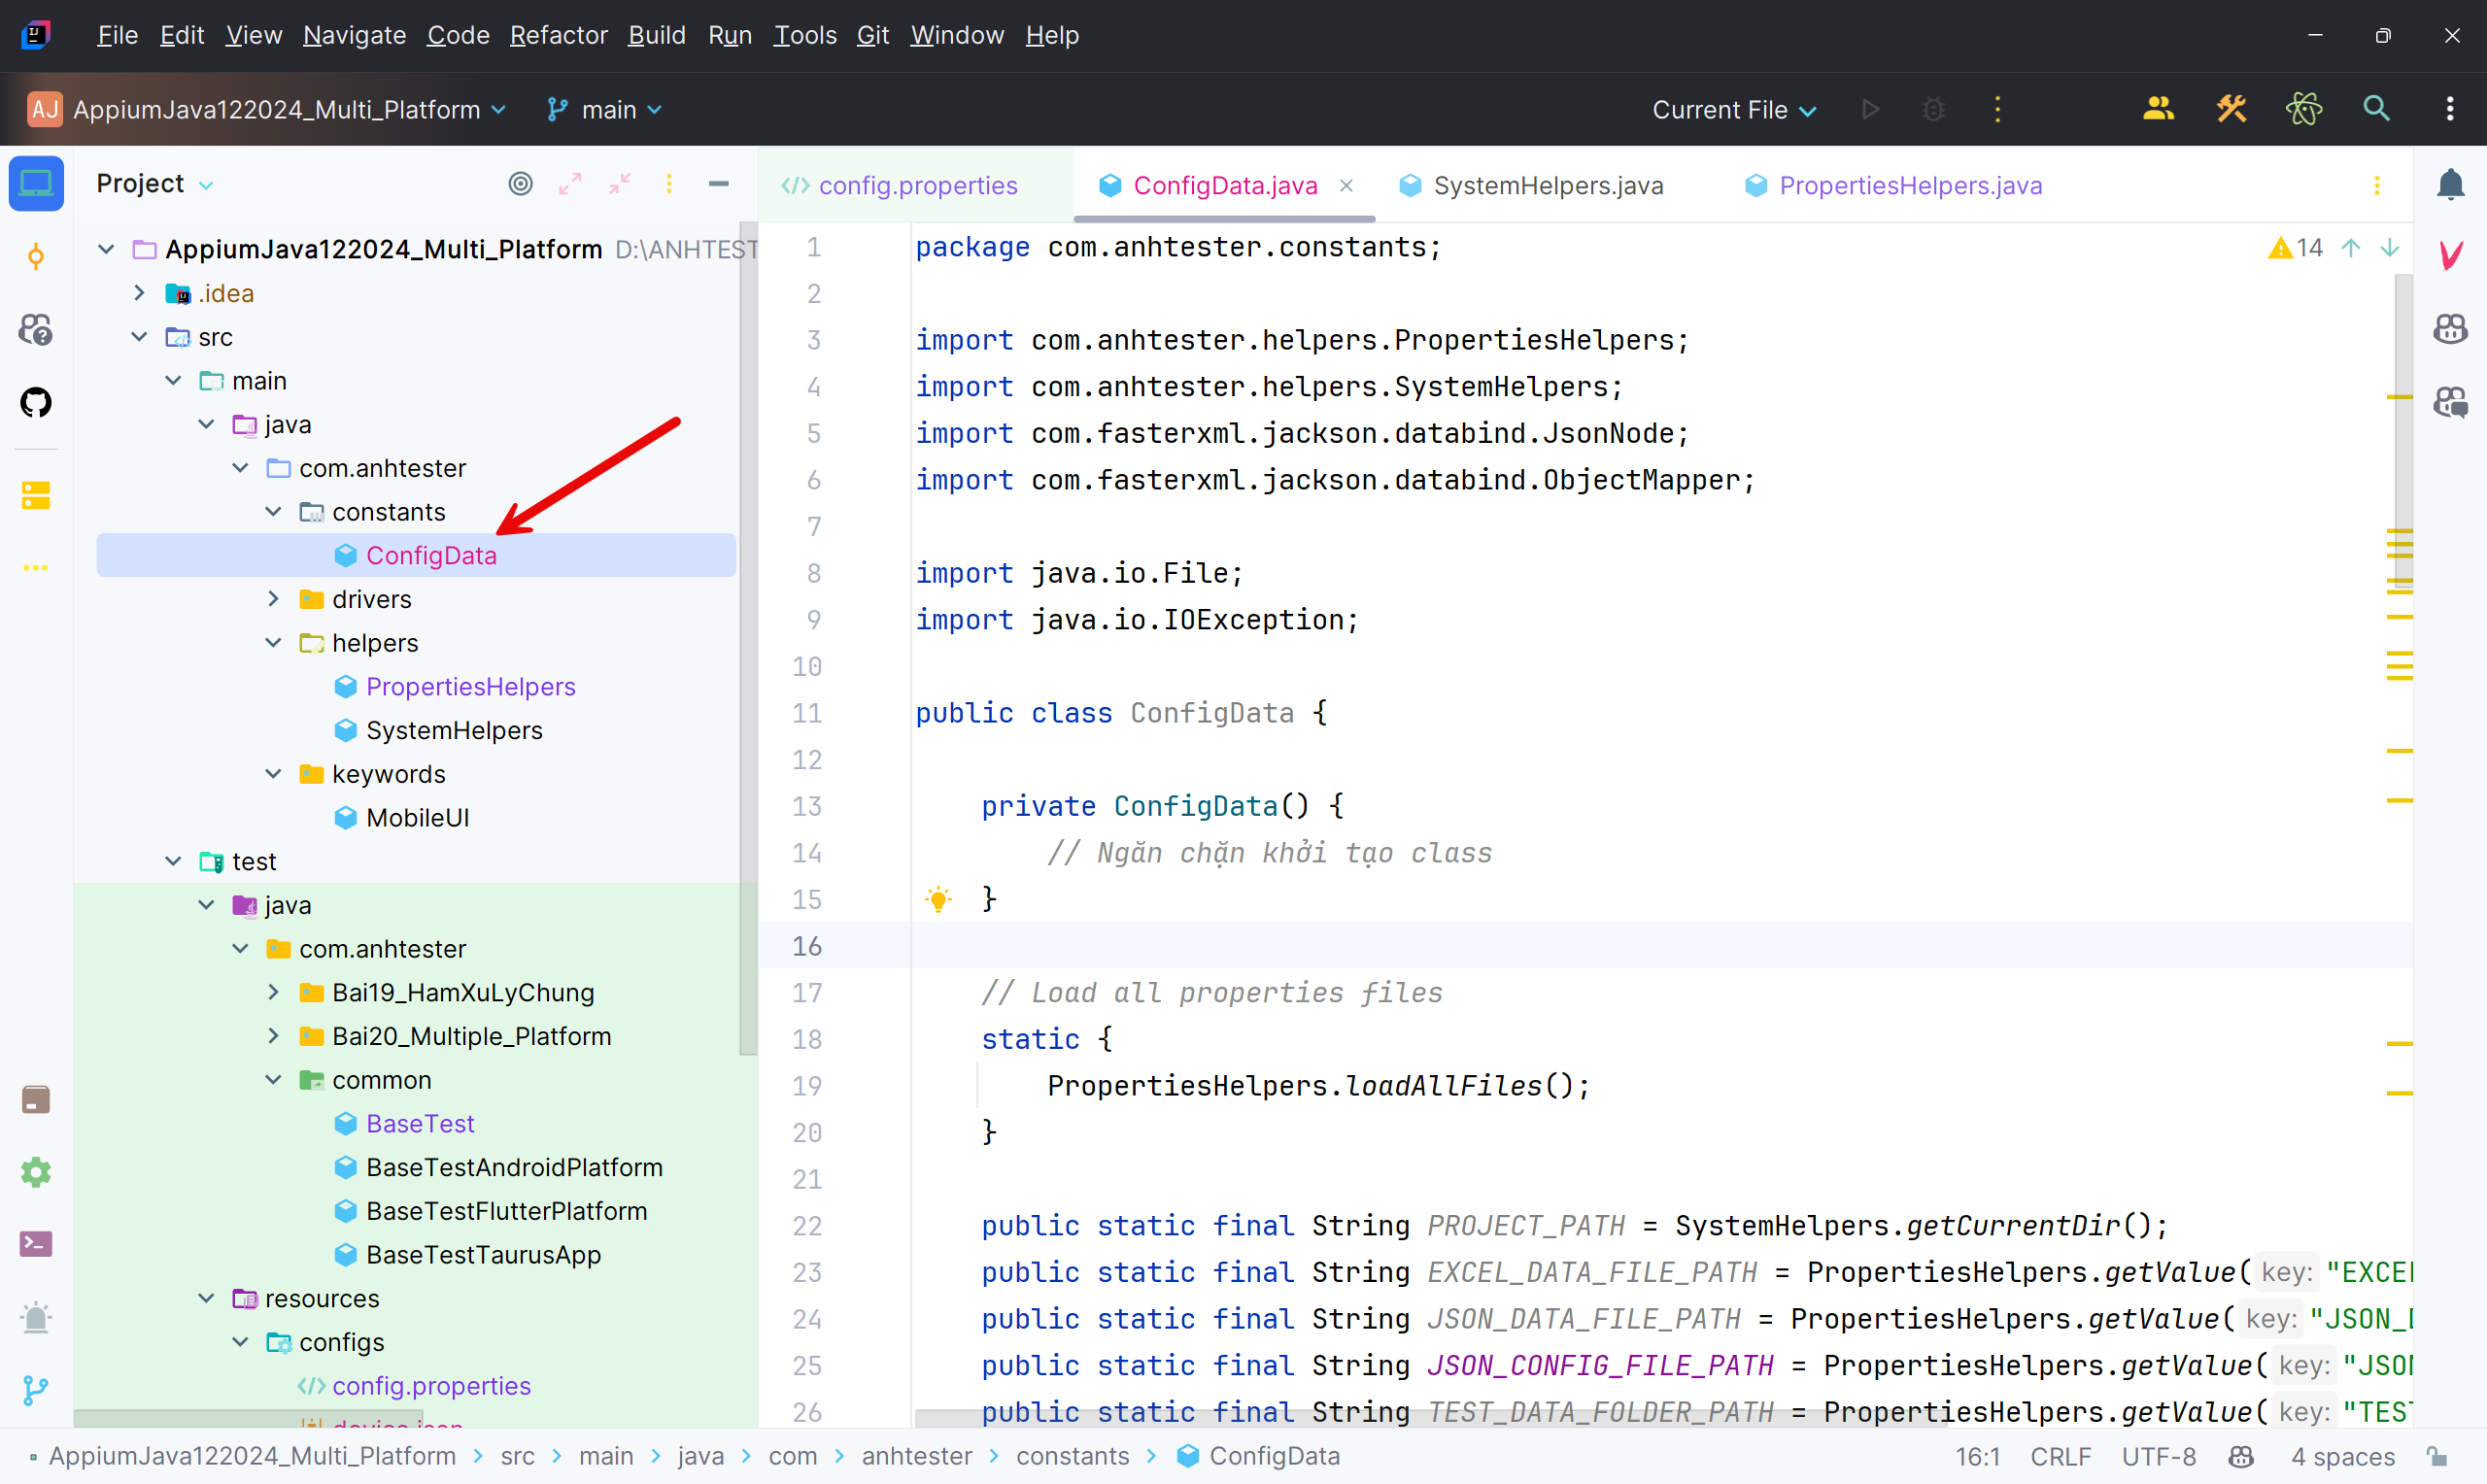Open the Structure tool window icon
The image size is (2487, 1484).
pyautogui.click(x=36, y=495)
